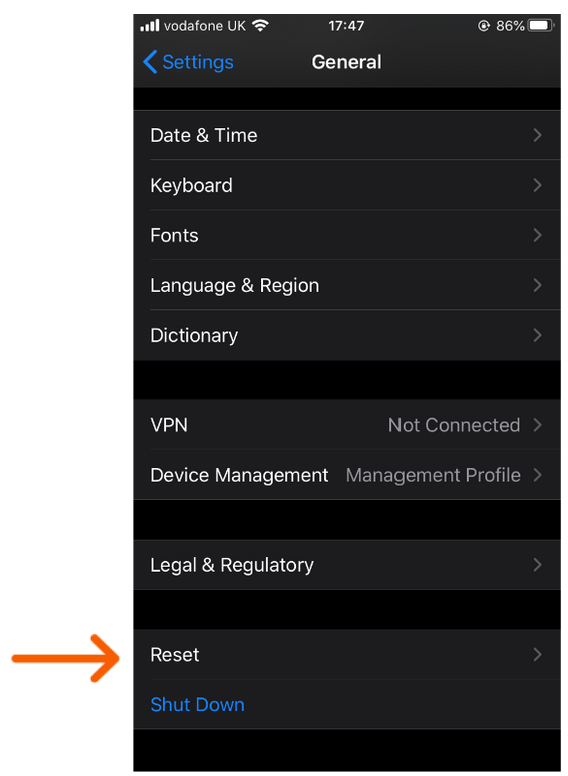Tap the orientation lock icon in status bar
The image size is (568, 776).
click(x=483, y=26)
